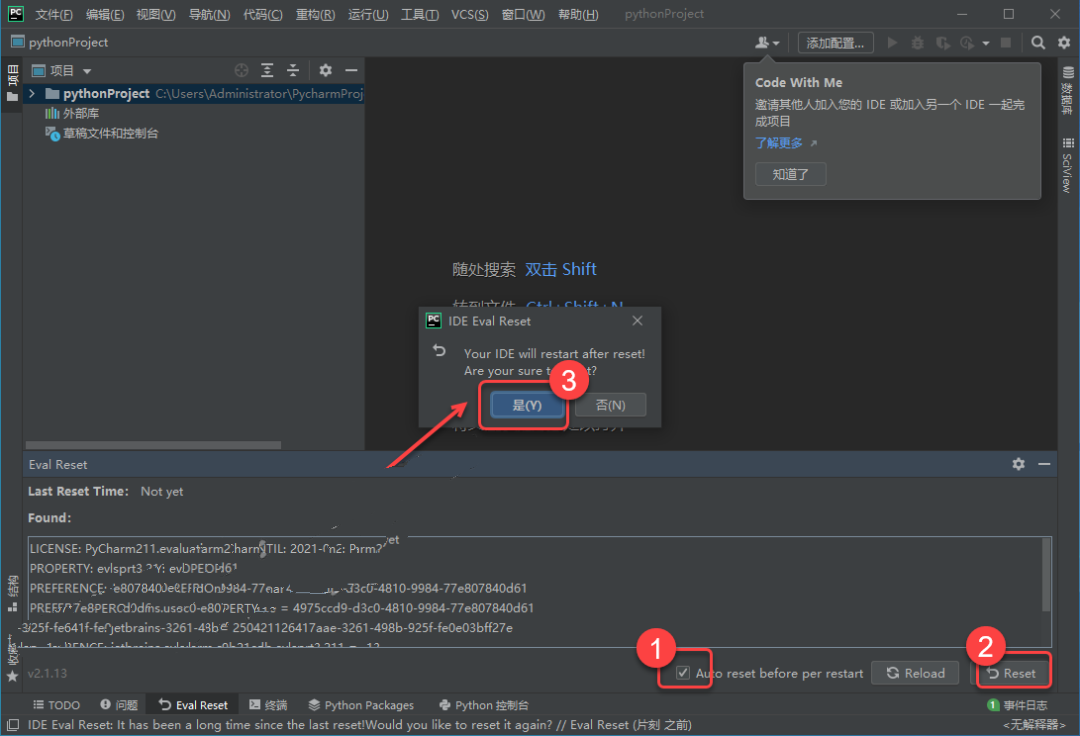Viewport: 1080px width, 736px height.
Task: Open the VCS(S) menu
Action: point(470,14)
